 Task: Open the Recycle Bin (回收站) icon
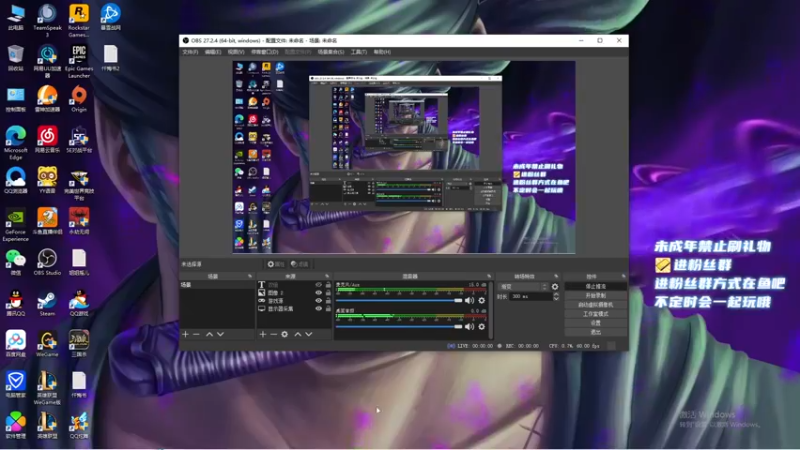coord(16,58)
